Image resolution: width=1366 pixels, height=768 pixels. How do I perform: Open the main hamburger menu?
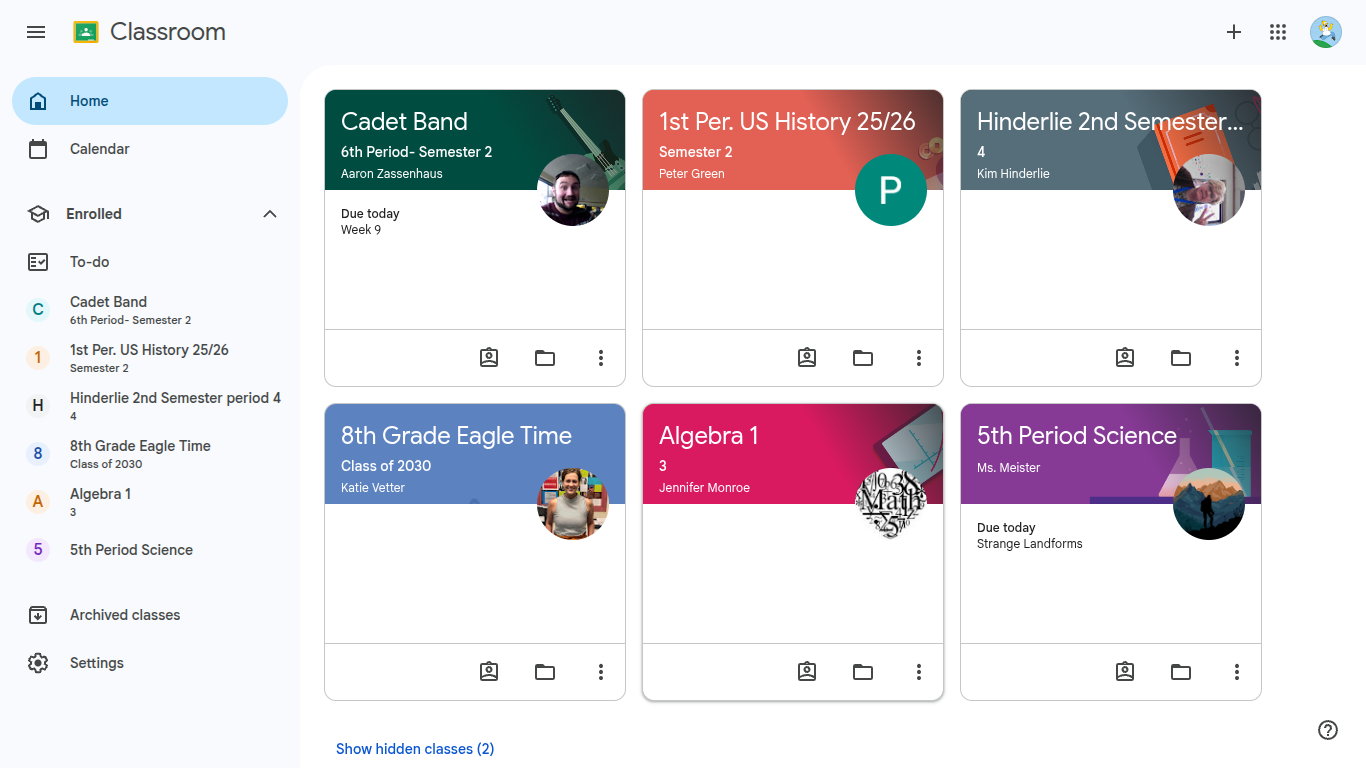[36, 32]
